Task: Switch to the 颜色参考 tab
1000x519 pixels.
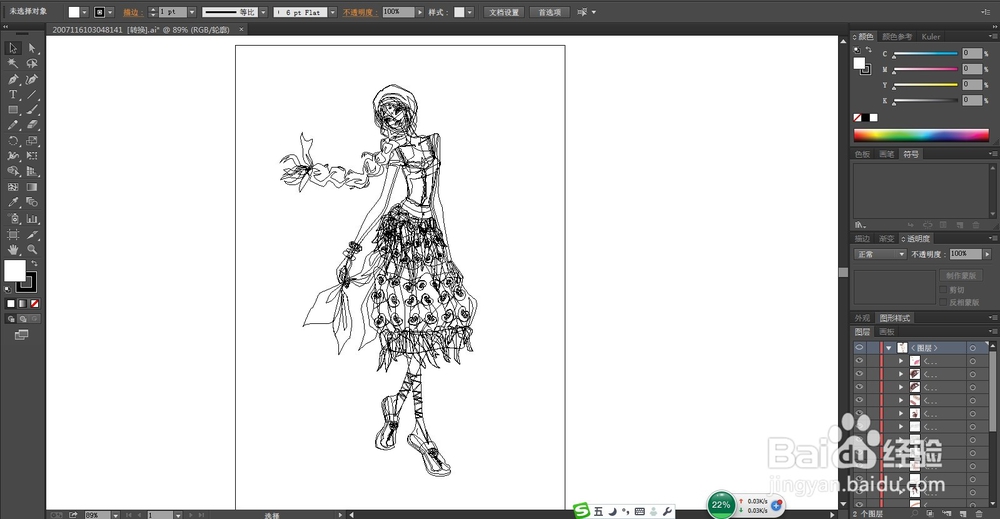Action: (897, 37)
